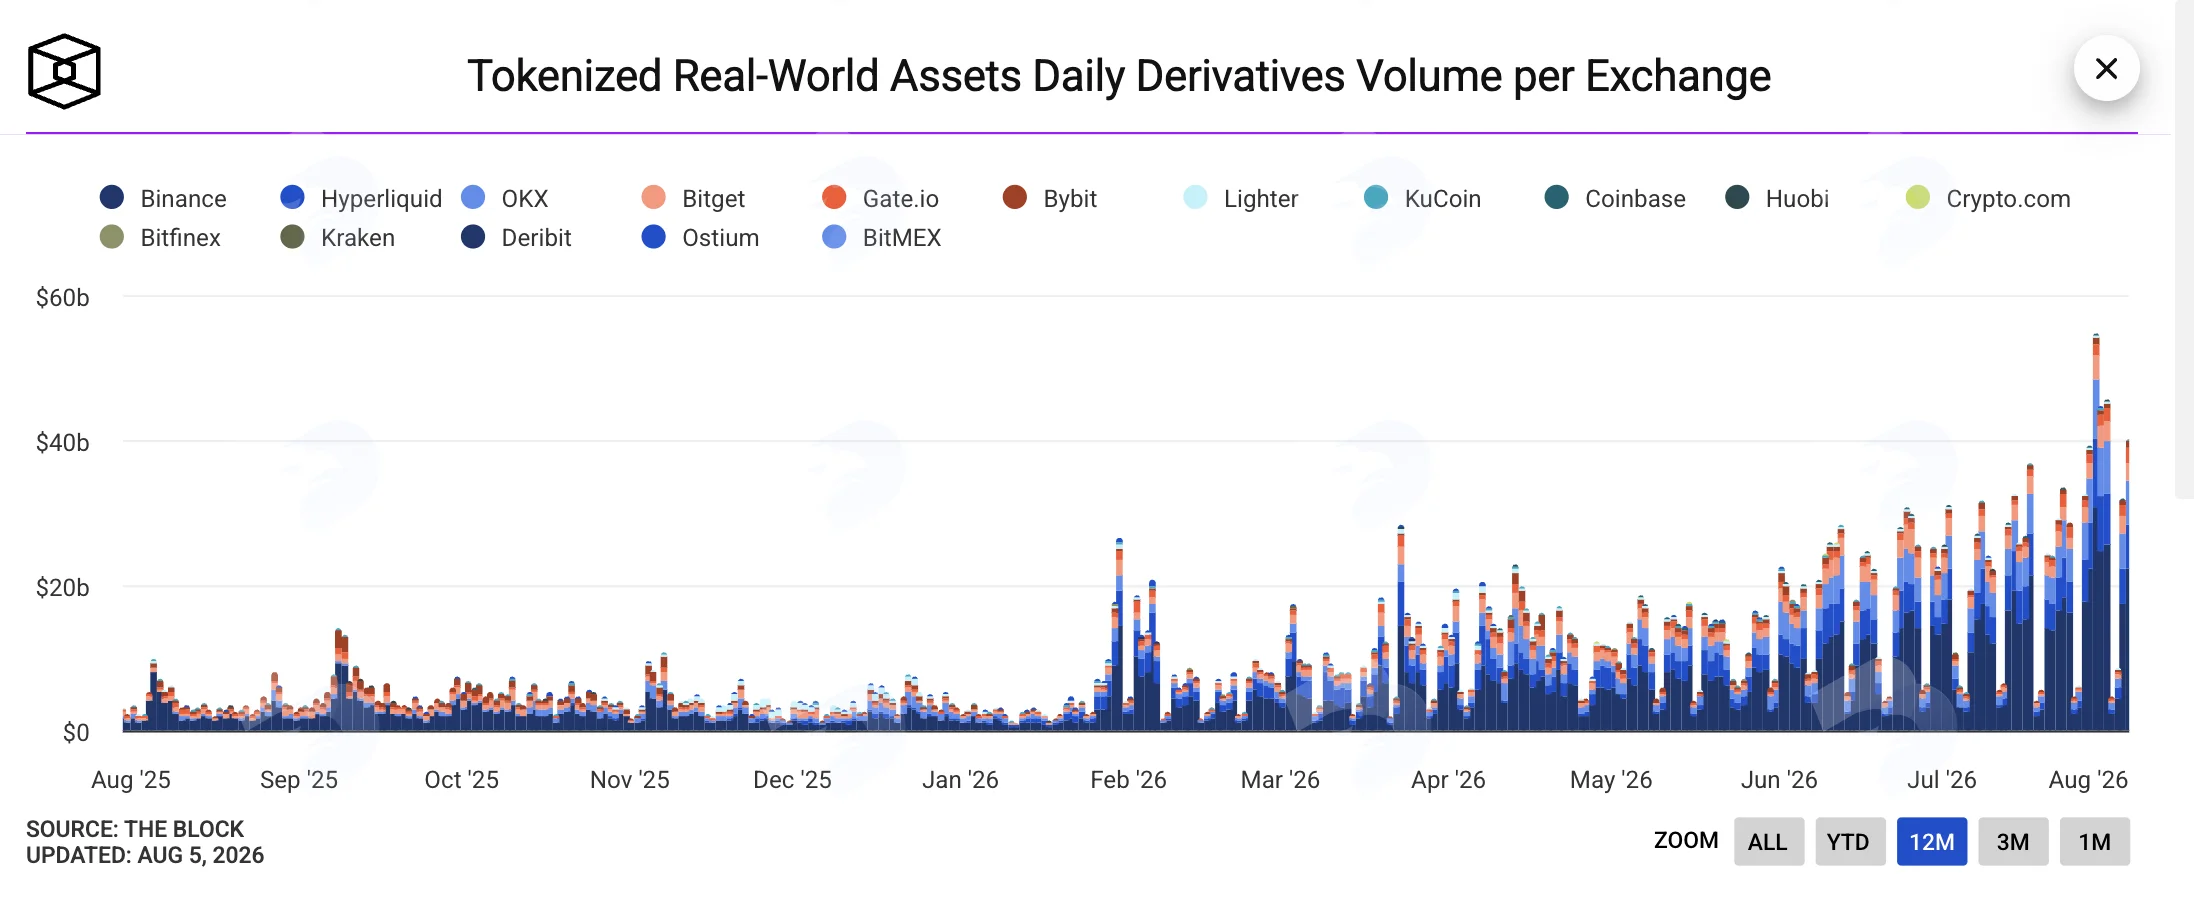2194x920 pixels.
Task: Click The Block cube logo
Action: click(x=64, y=71)
